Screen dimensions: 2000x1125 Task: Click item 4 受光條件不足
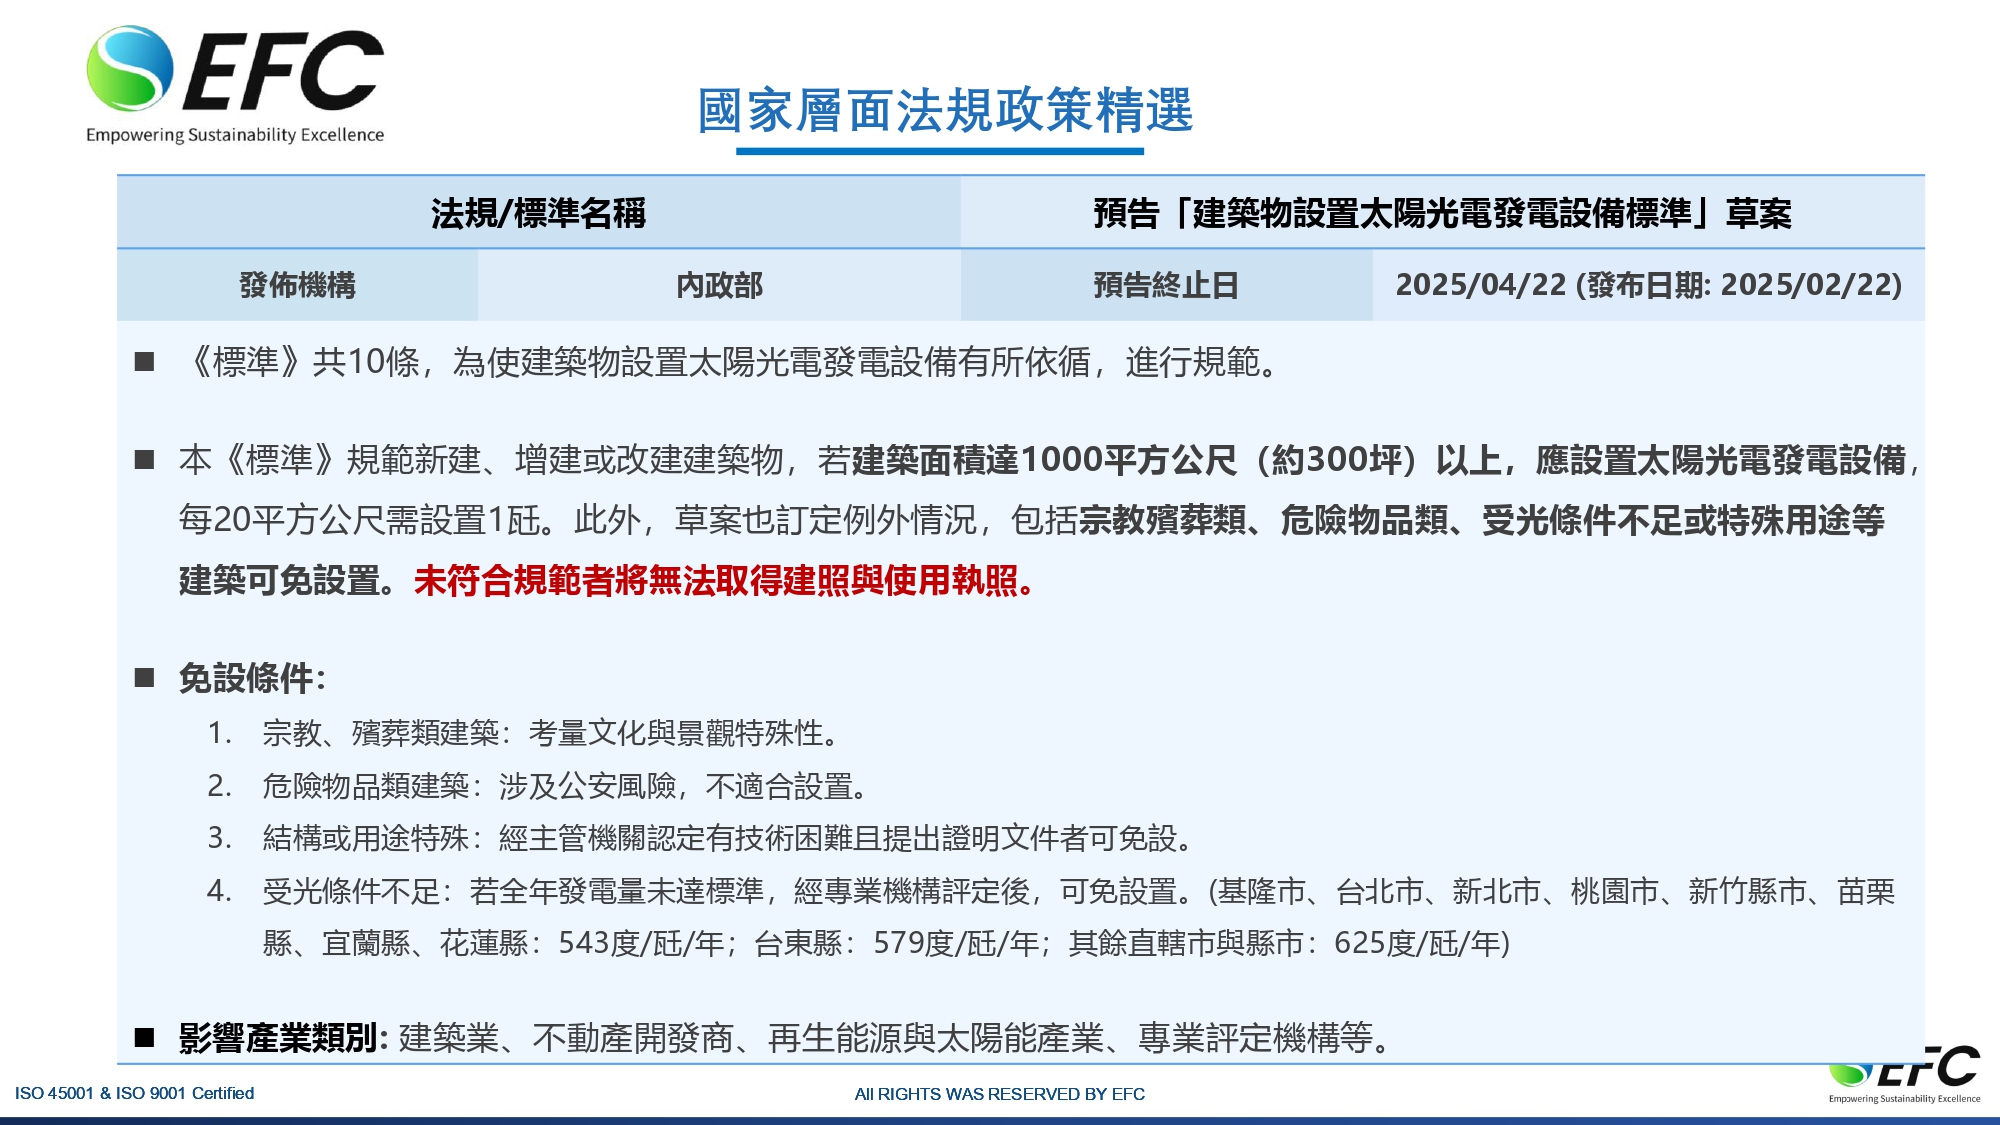coord(1051,891)
